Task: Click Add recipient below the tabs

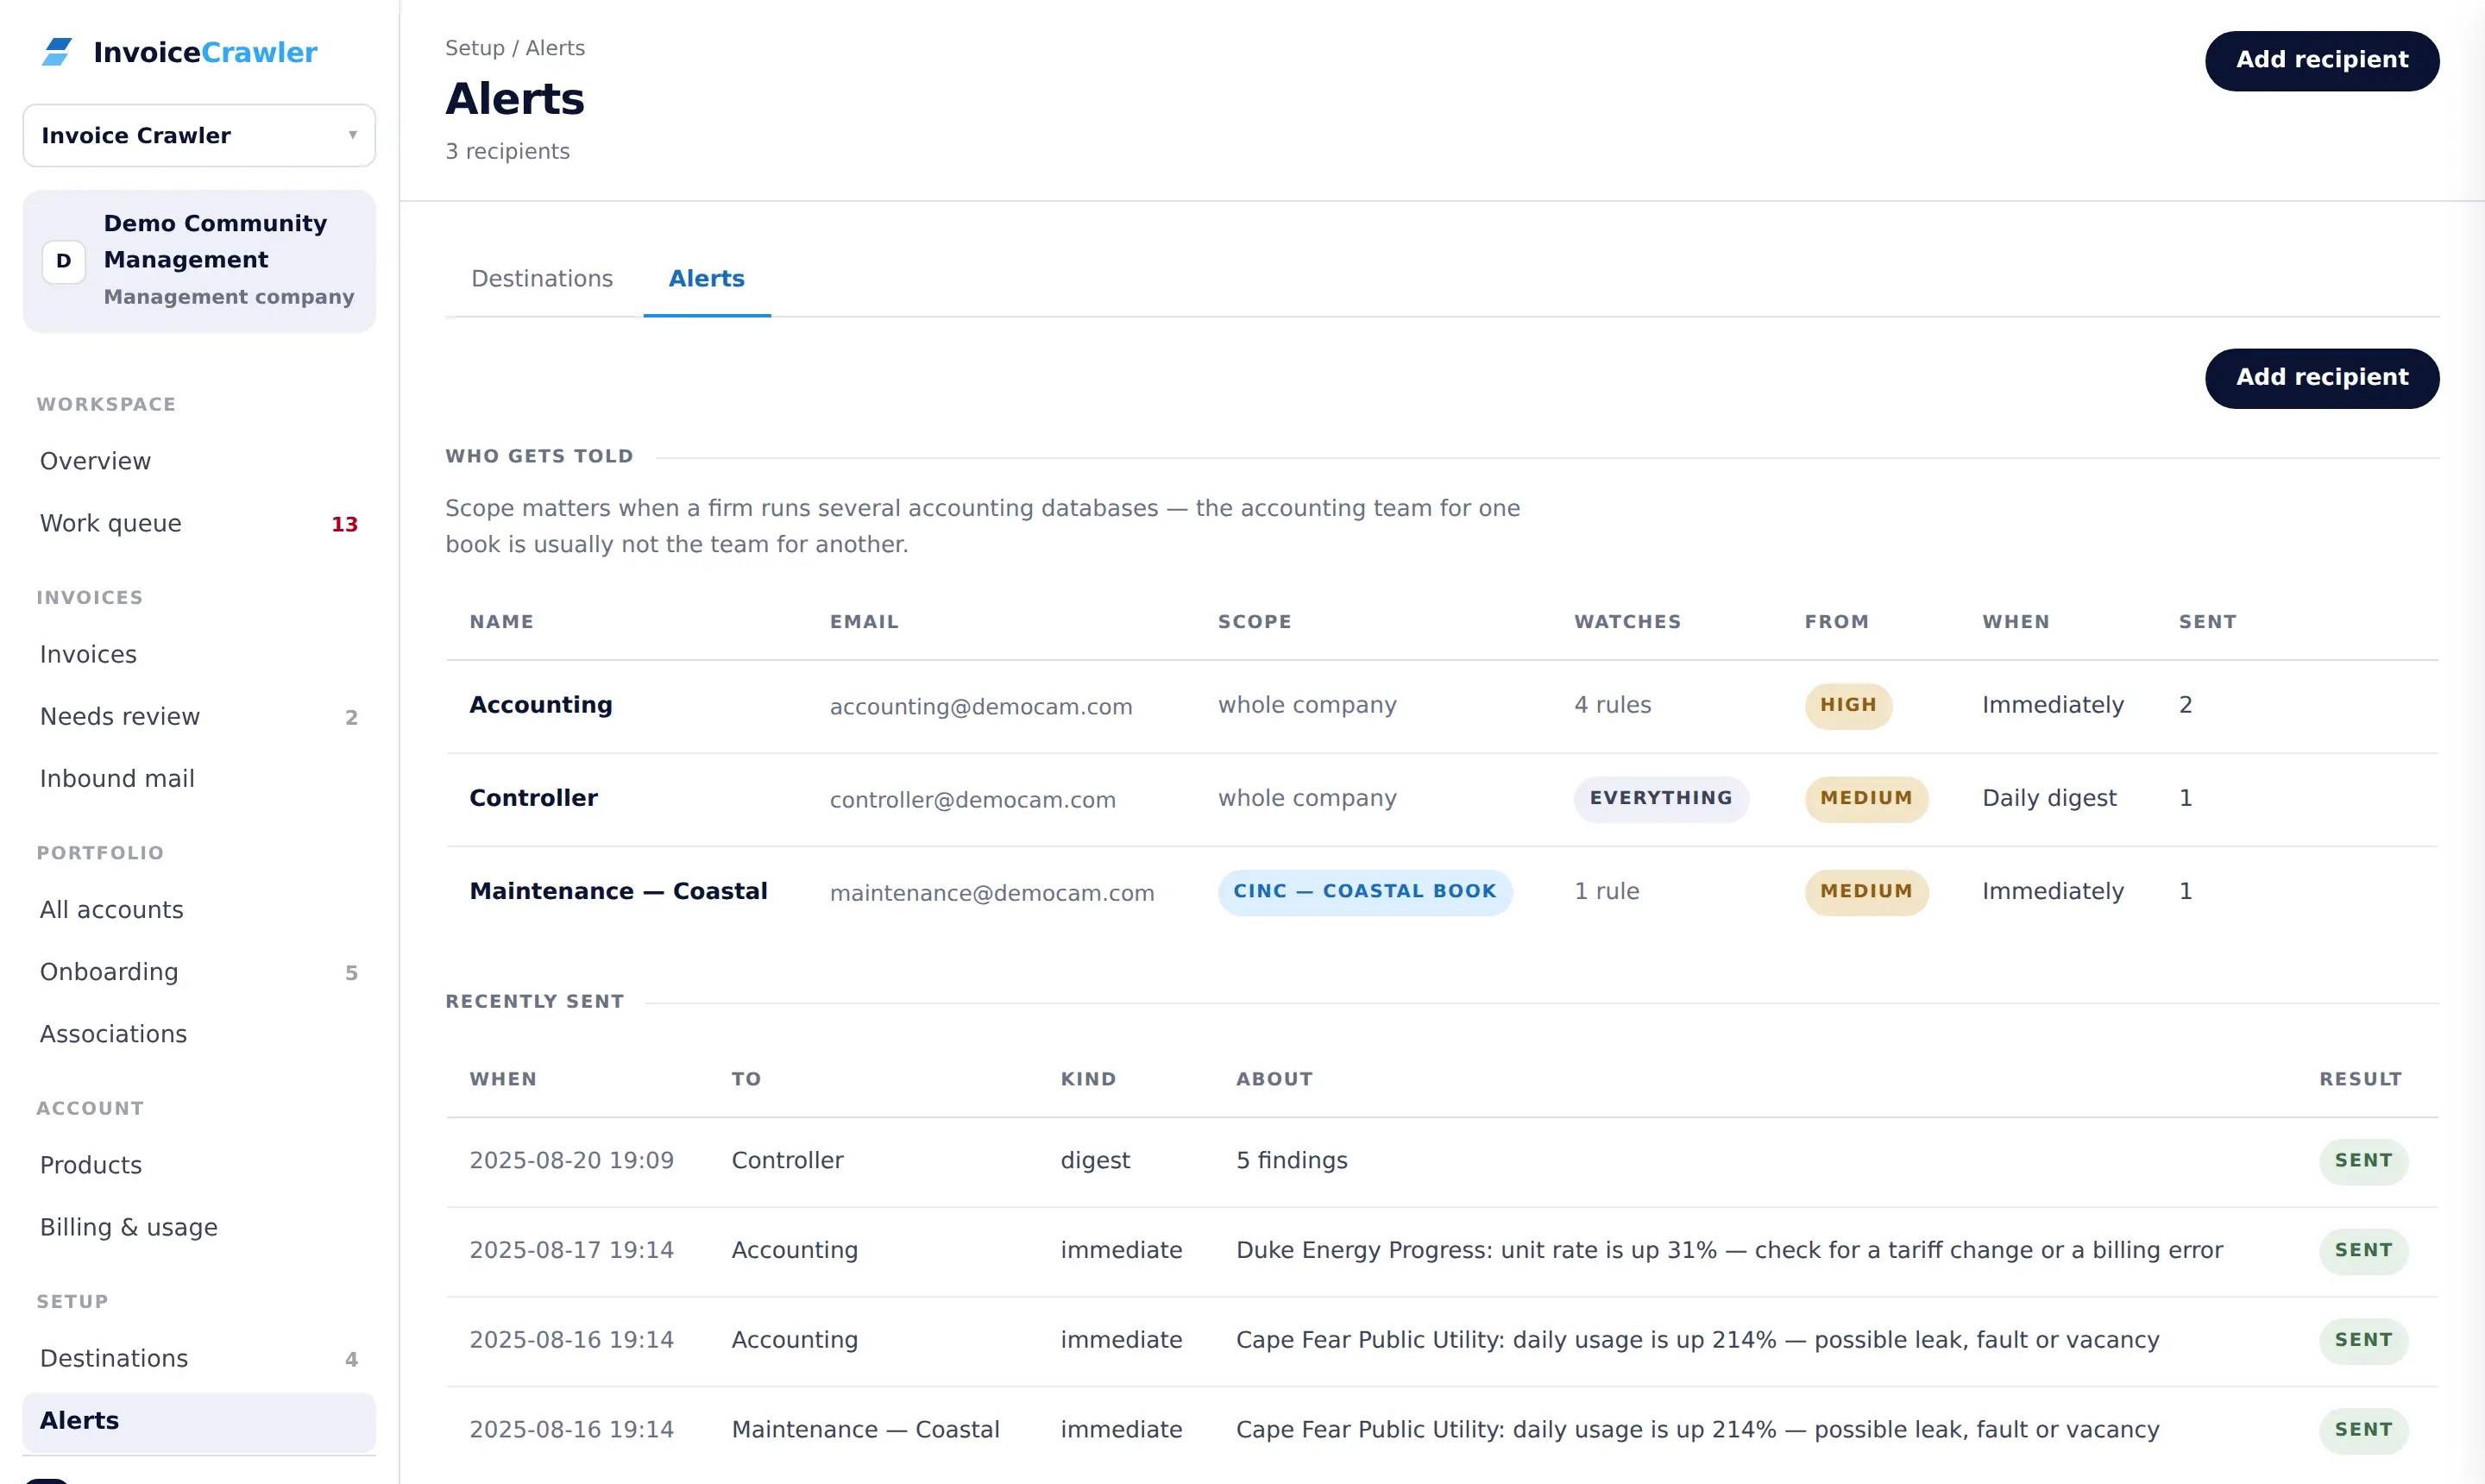Action: coord(2322,378)
